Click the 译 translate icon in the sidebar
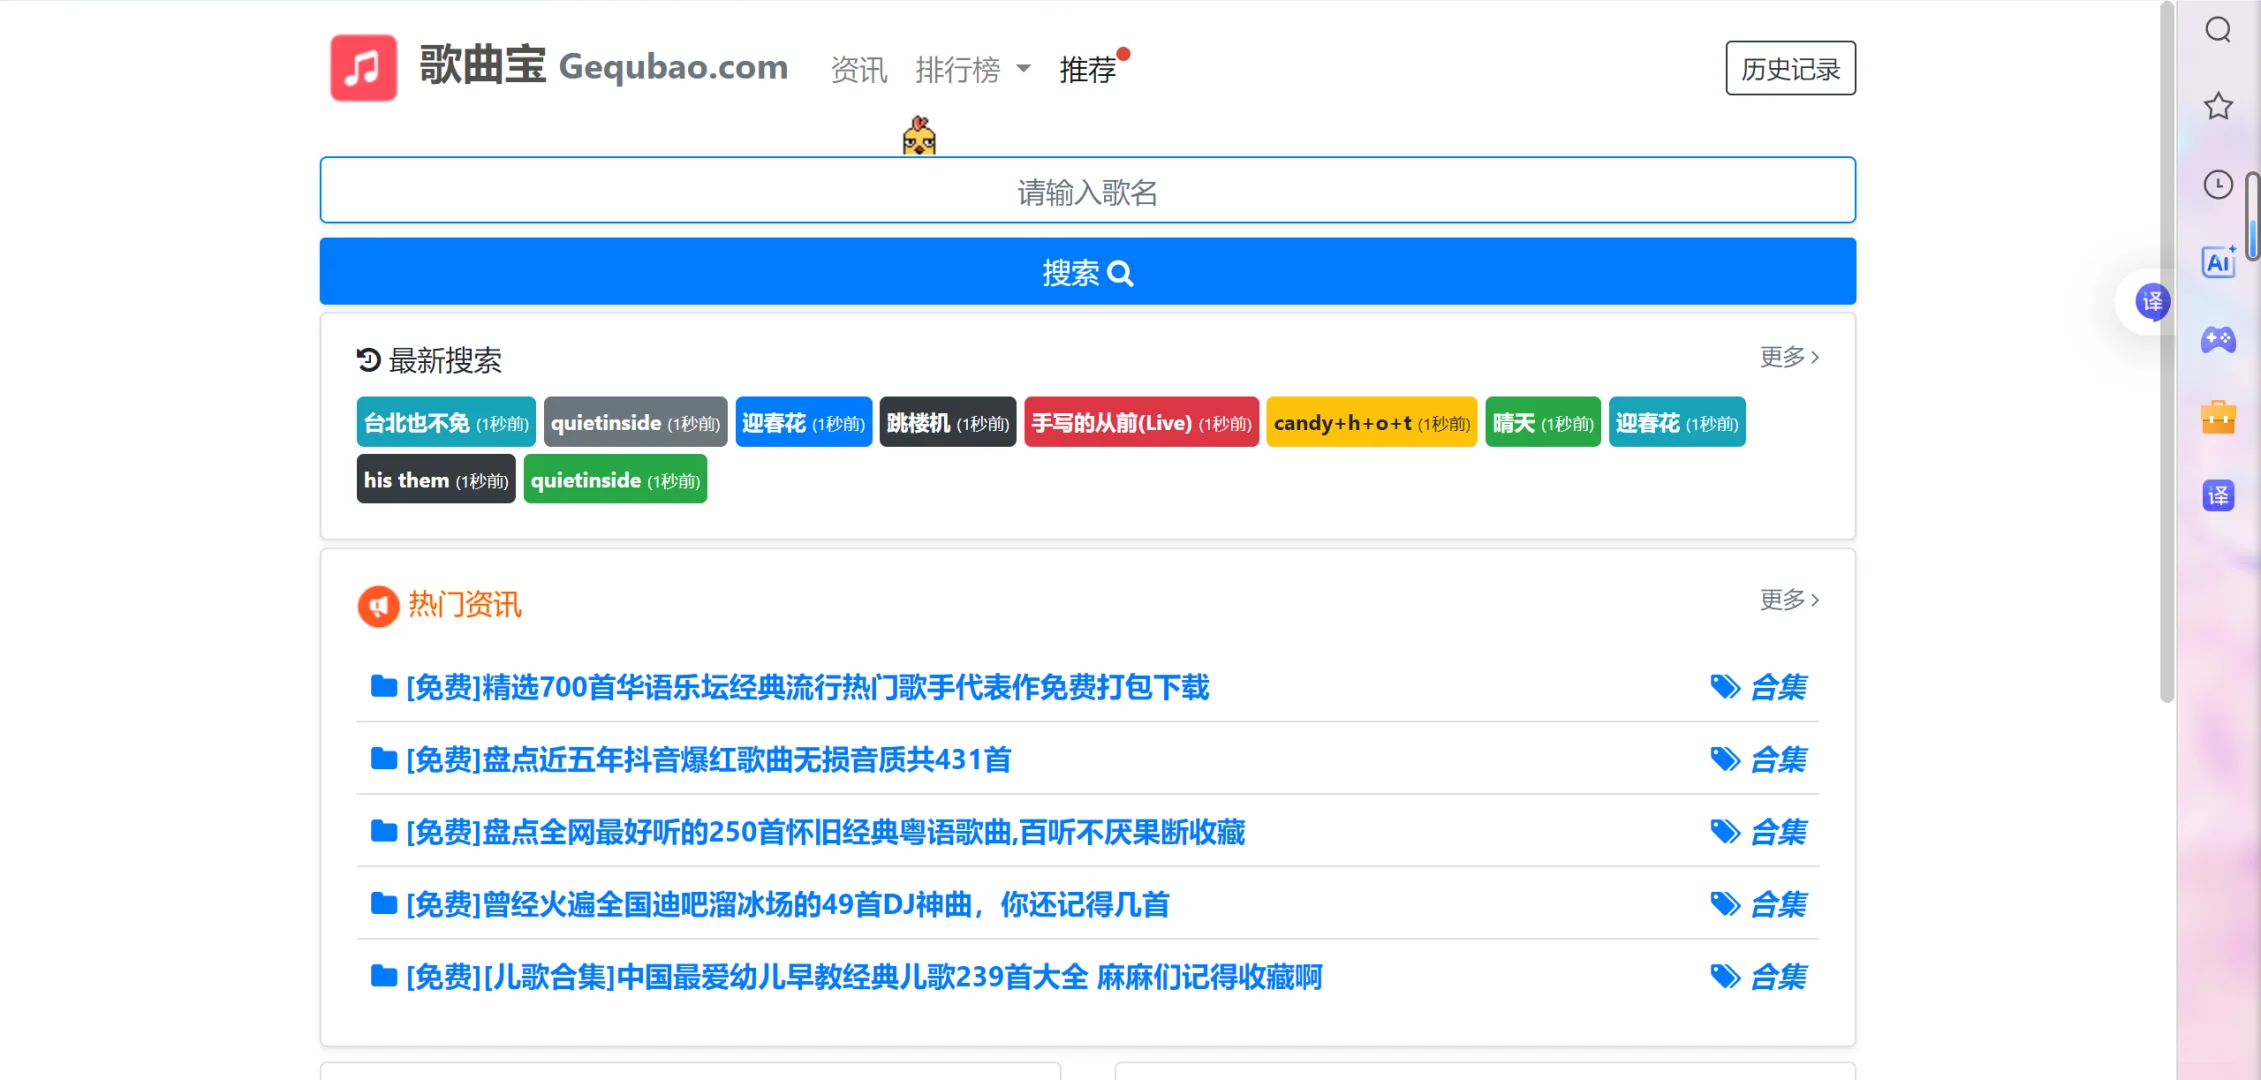 point(2218,495)
